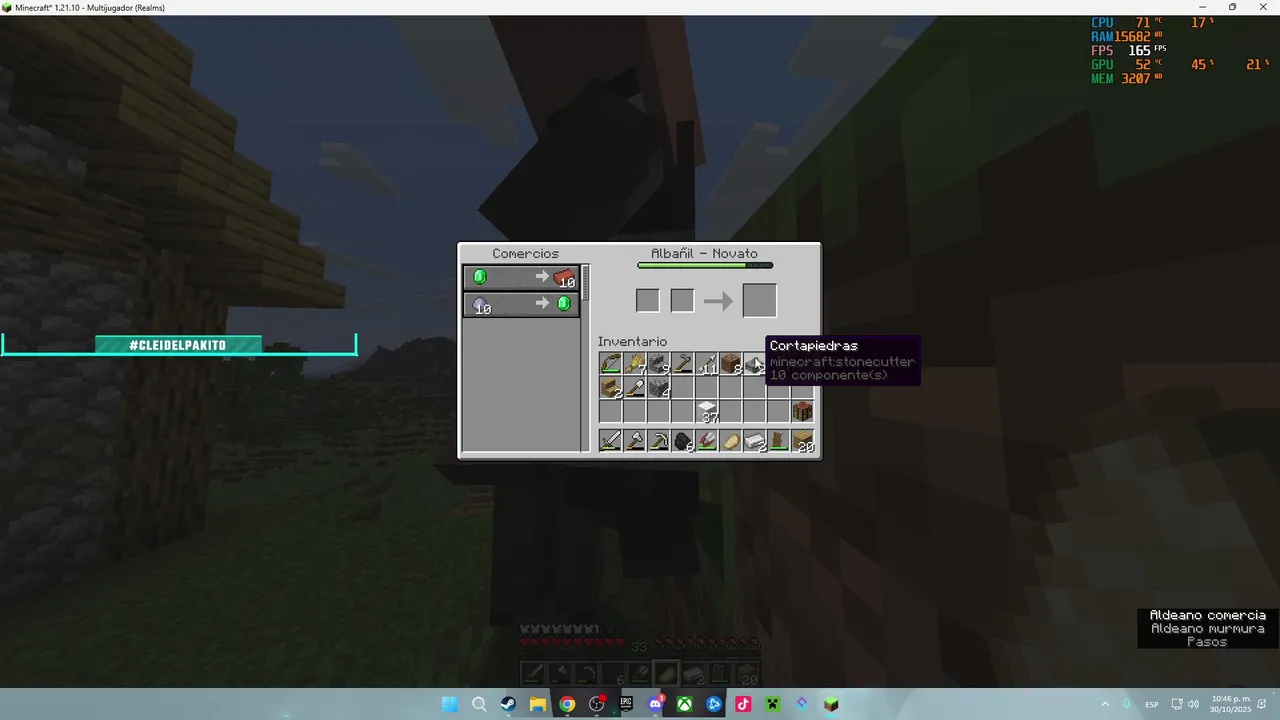Open the Windows Start menu
The height and width of the screenshot is (720, 1280).
(450, 704)
